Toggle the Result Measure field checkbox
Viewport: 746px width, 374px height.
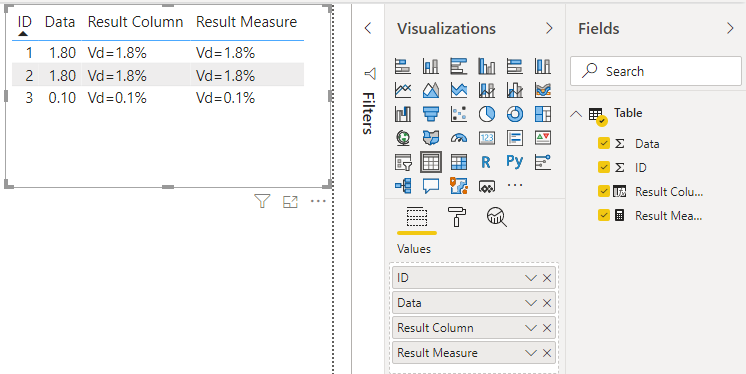tap(604, 215)
